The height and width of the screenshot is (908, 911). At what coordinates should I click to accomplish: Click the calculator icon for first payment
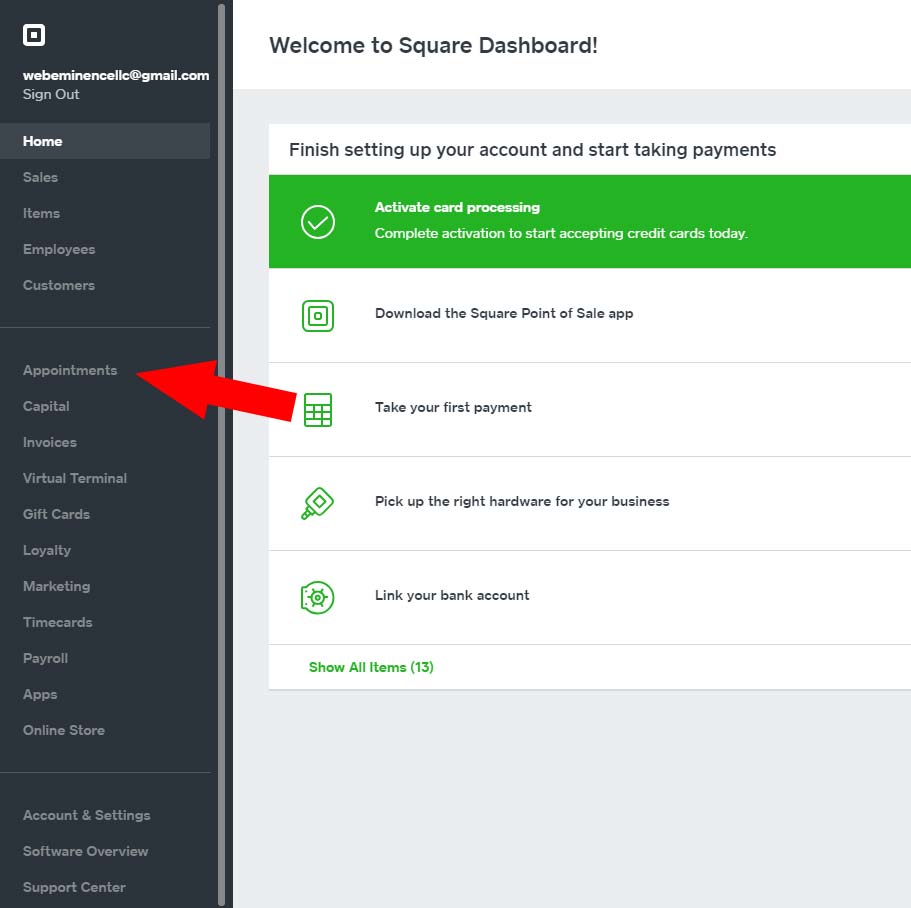(318, 410)
